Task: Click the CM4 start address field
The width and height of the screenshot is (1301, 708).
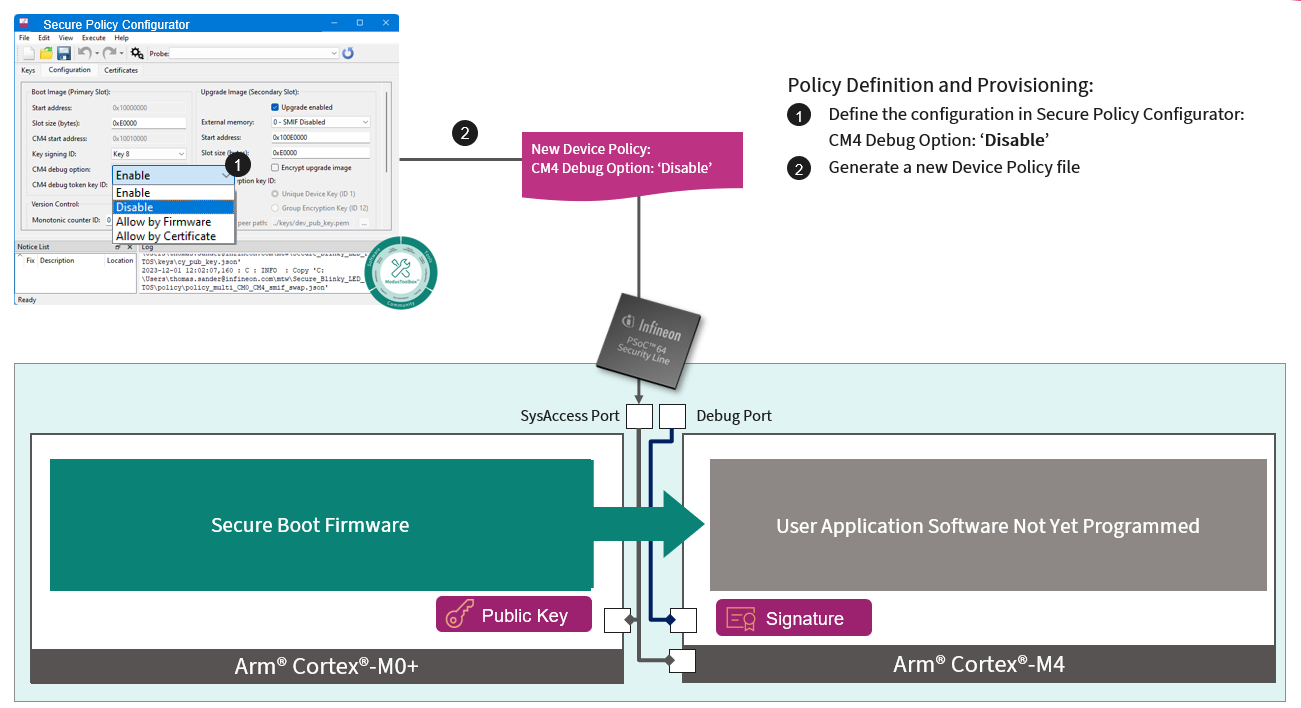Action: [149, 138]
